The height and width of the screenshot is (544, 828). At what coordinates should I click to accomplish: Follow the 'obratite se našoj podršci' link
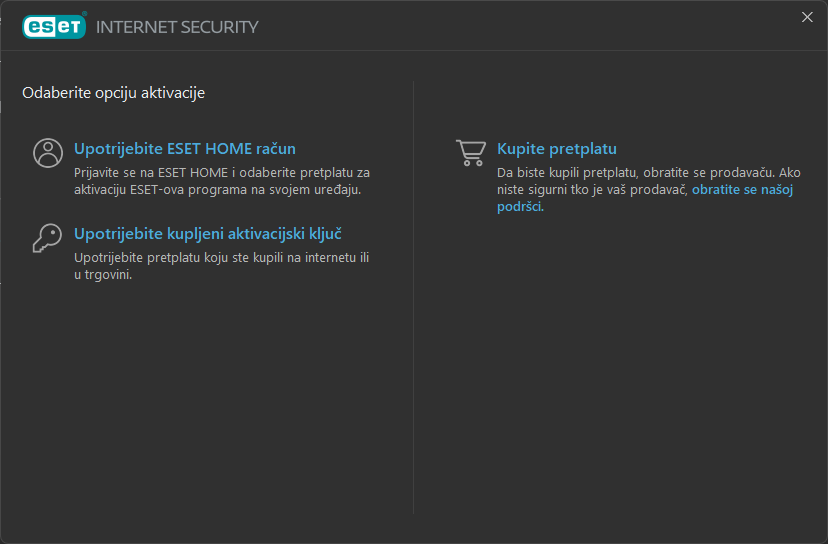point(742,189)
